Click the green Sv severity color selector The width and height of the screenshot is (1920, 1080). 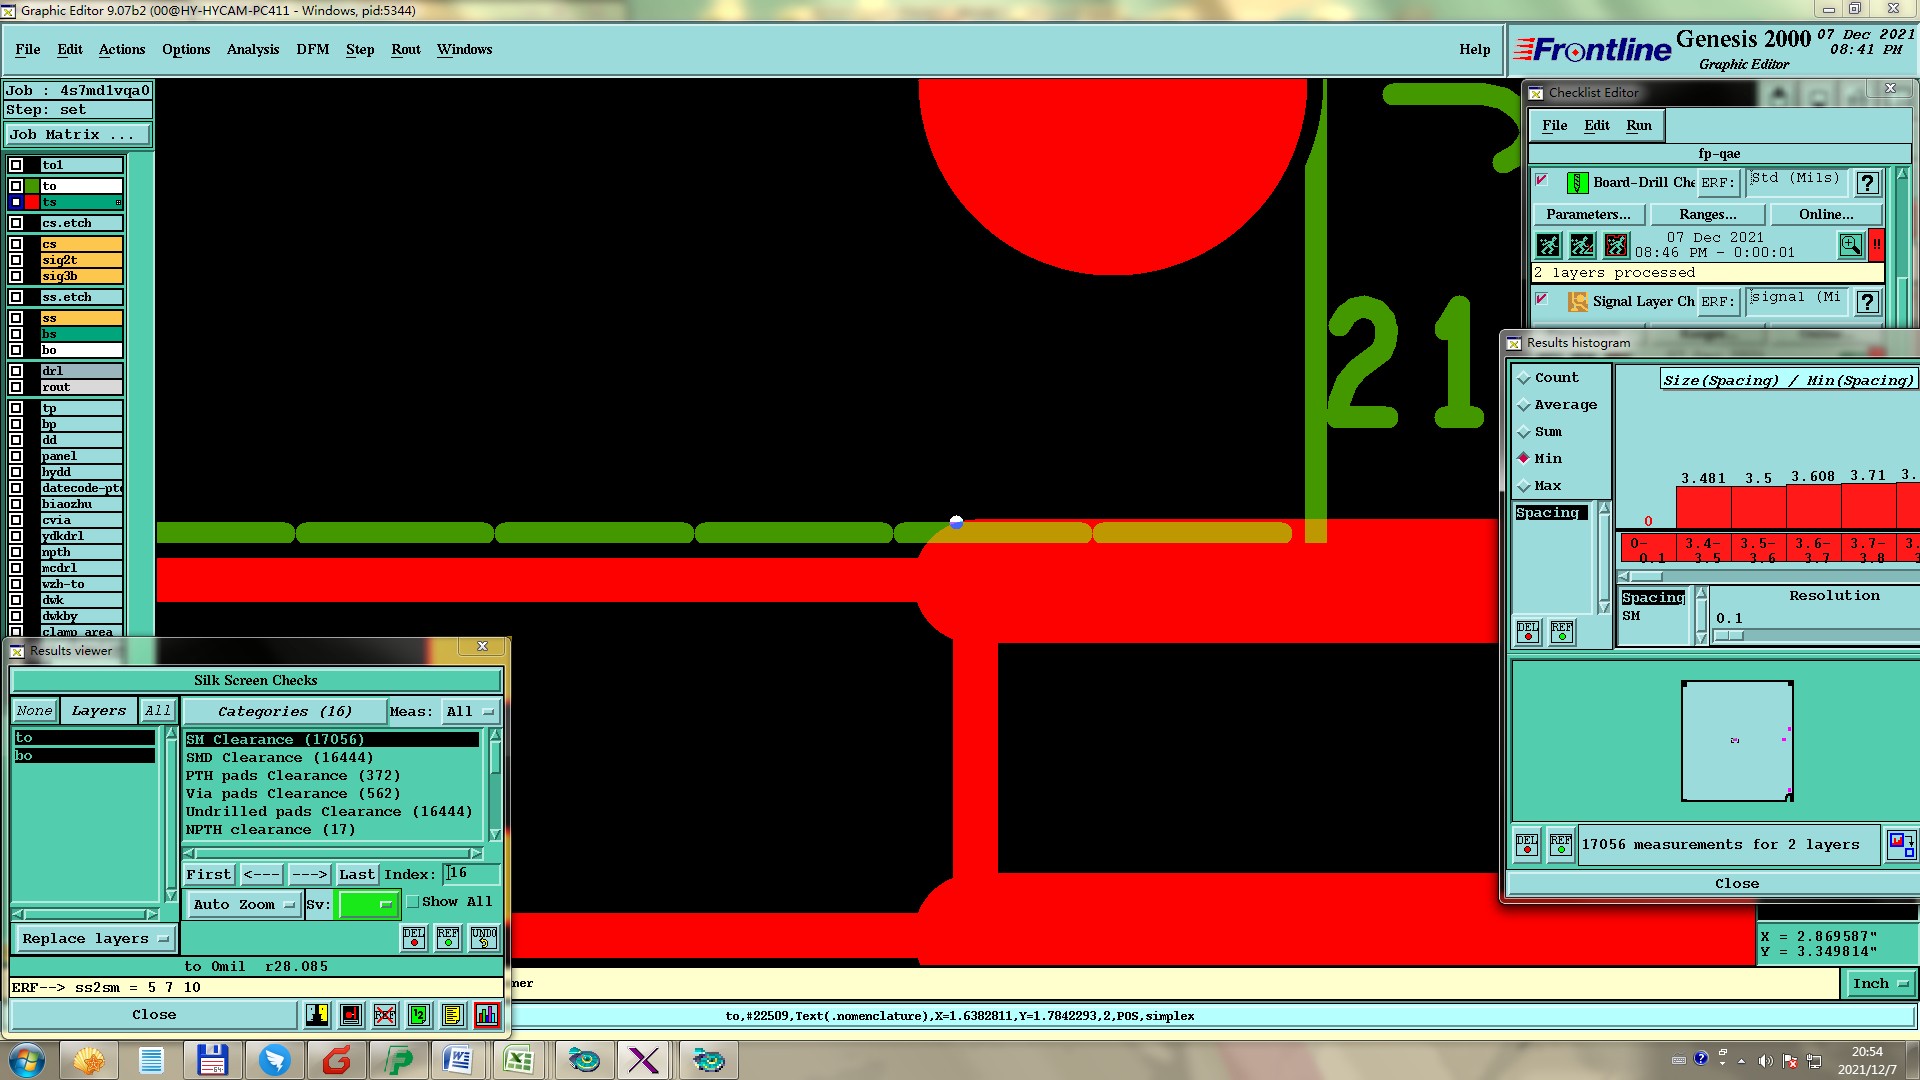[x=368, y=904]
